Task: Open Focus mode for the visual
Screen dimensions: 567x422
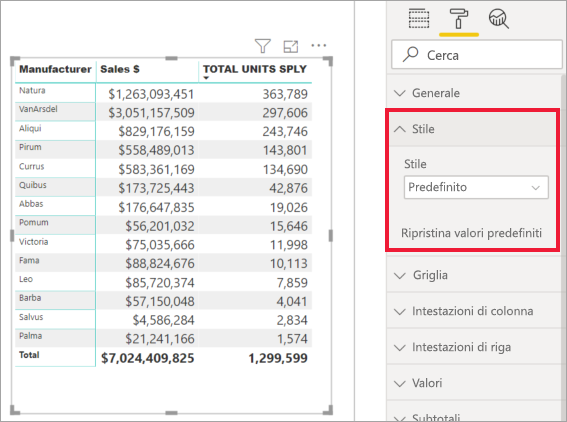Action: point(291,46)
